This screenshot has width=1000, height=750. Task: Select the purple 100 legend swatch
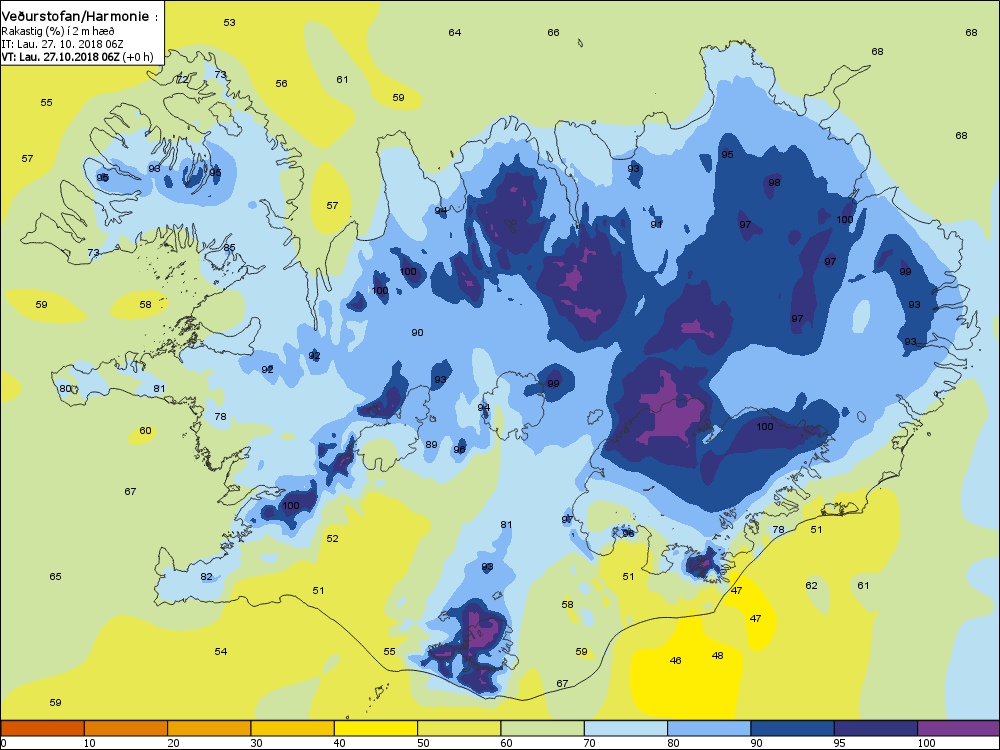click(959, 728)
